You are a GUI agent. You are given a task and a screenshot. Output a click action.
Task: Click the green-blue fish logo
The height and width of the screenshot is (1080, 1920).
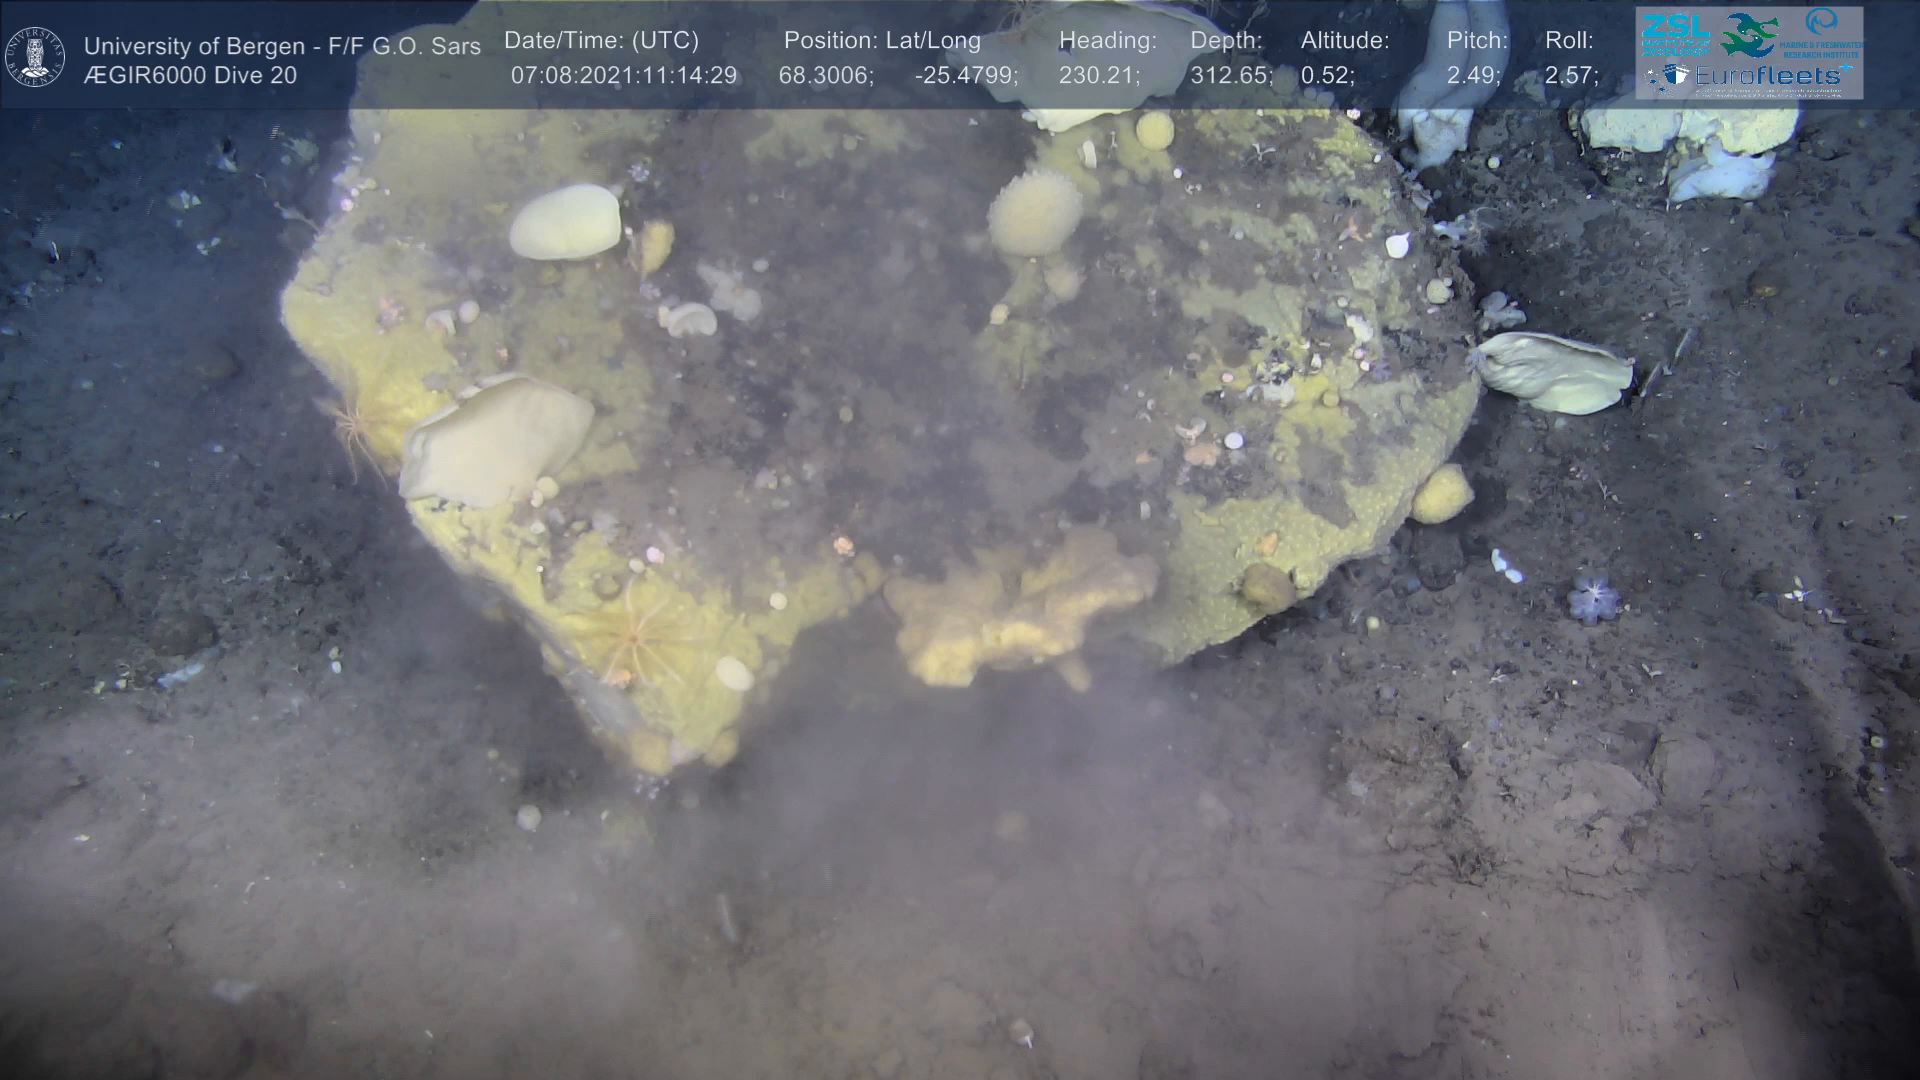coord(1747,35)
